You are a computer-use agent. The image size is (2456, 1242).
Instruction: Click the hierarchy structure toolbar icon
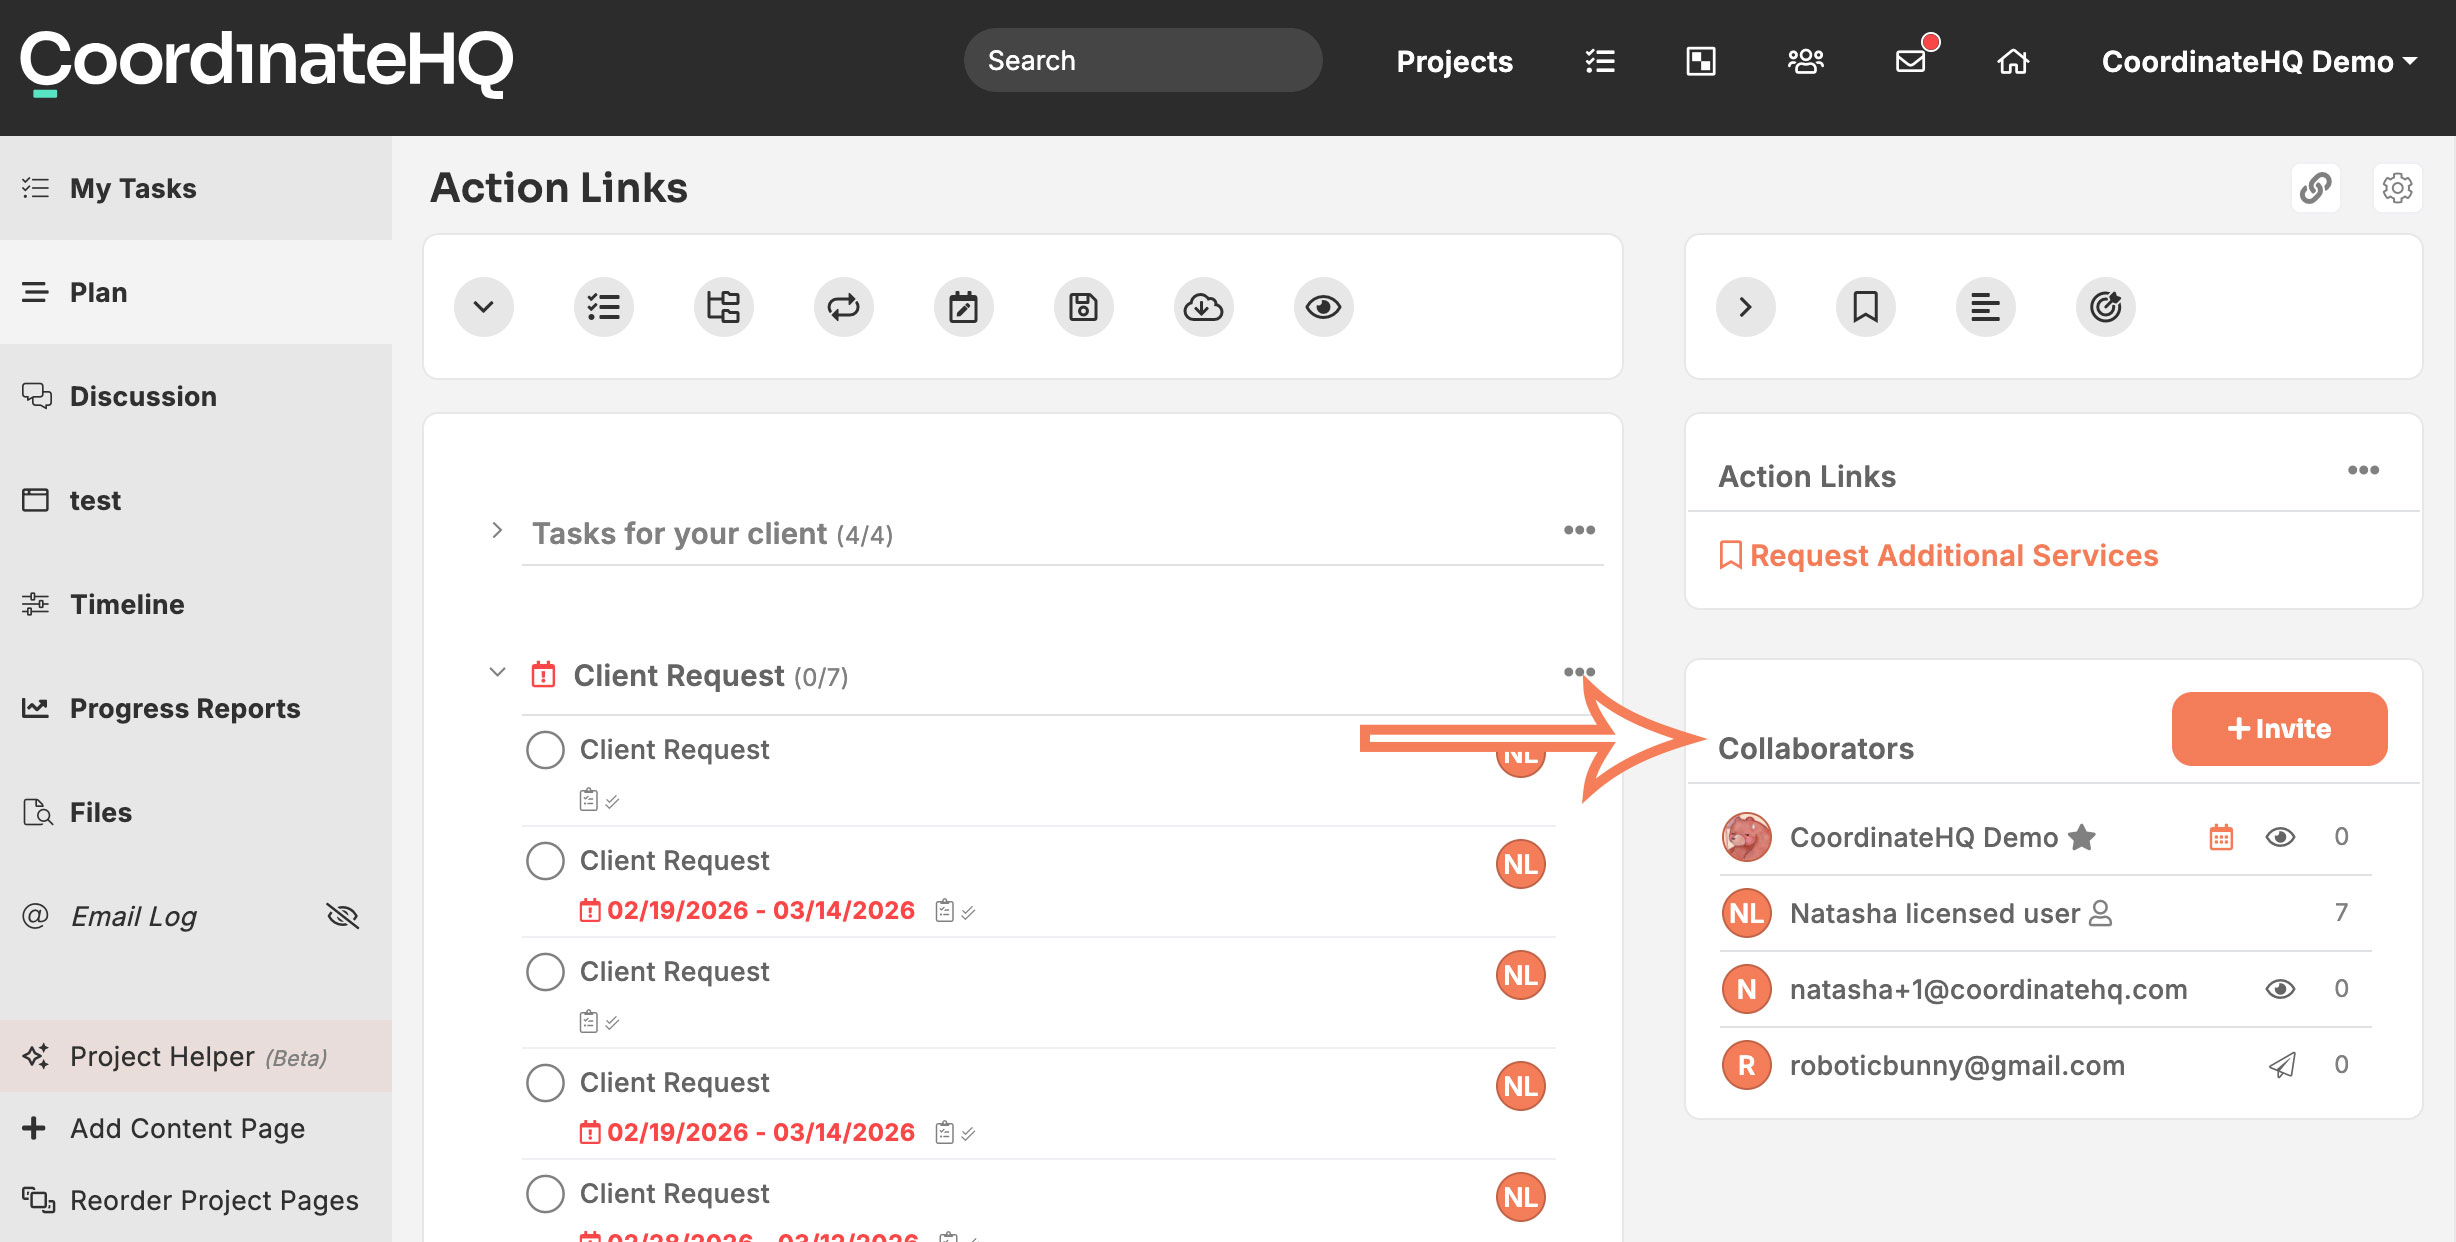[724, 307]
